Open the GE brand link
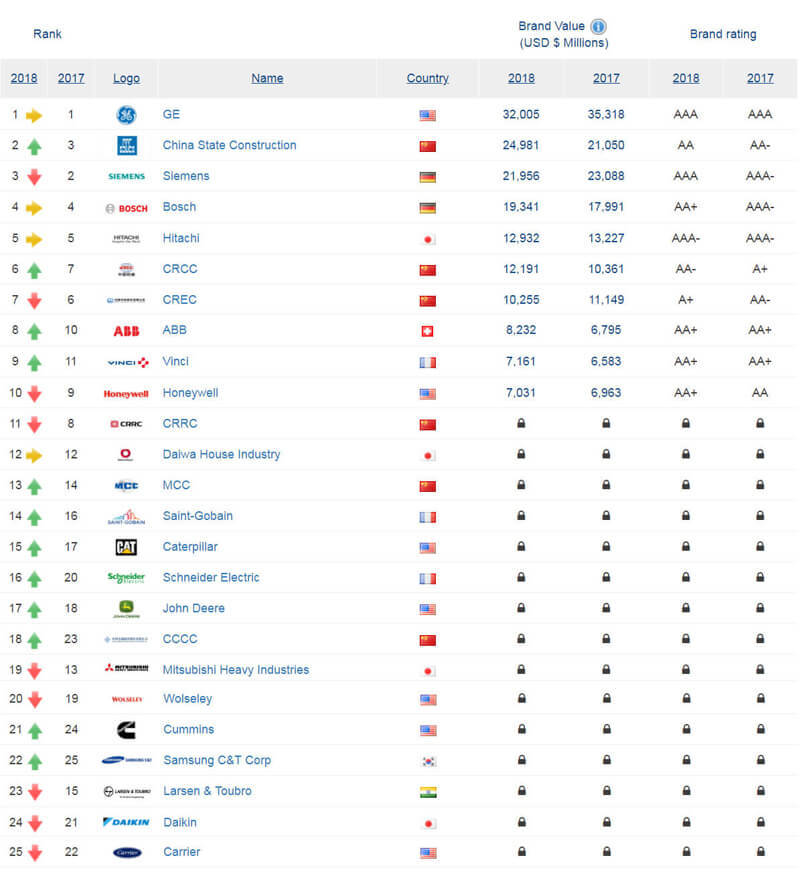Viewport: 800px width, 872px height. point(171,114)
